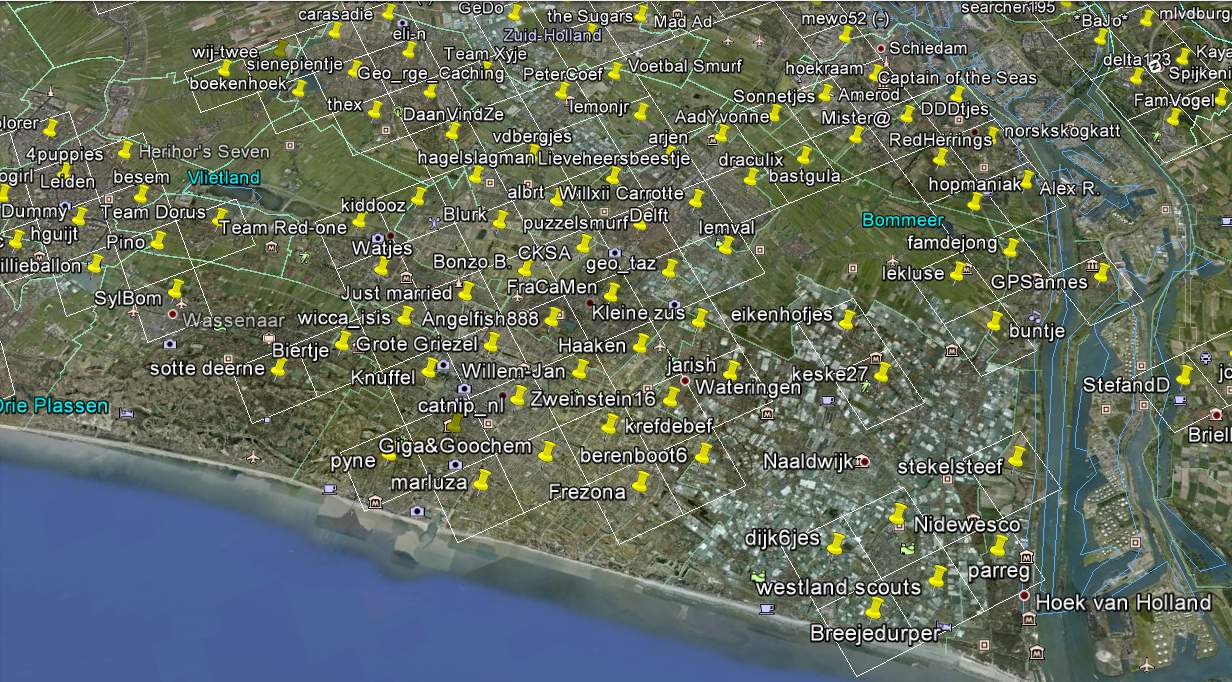The image size is (1232, 682).
Task: Click the Giga&Goochem pushpin
Action: pyautogui.click(x=547, y=451)
